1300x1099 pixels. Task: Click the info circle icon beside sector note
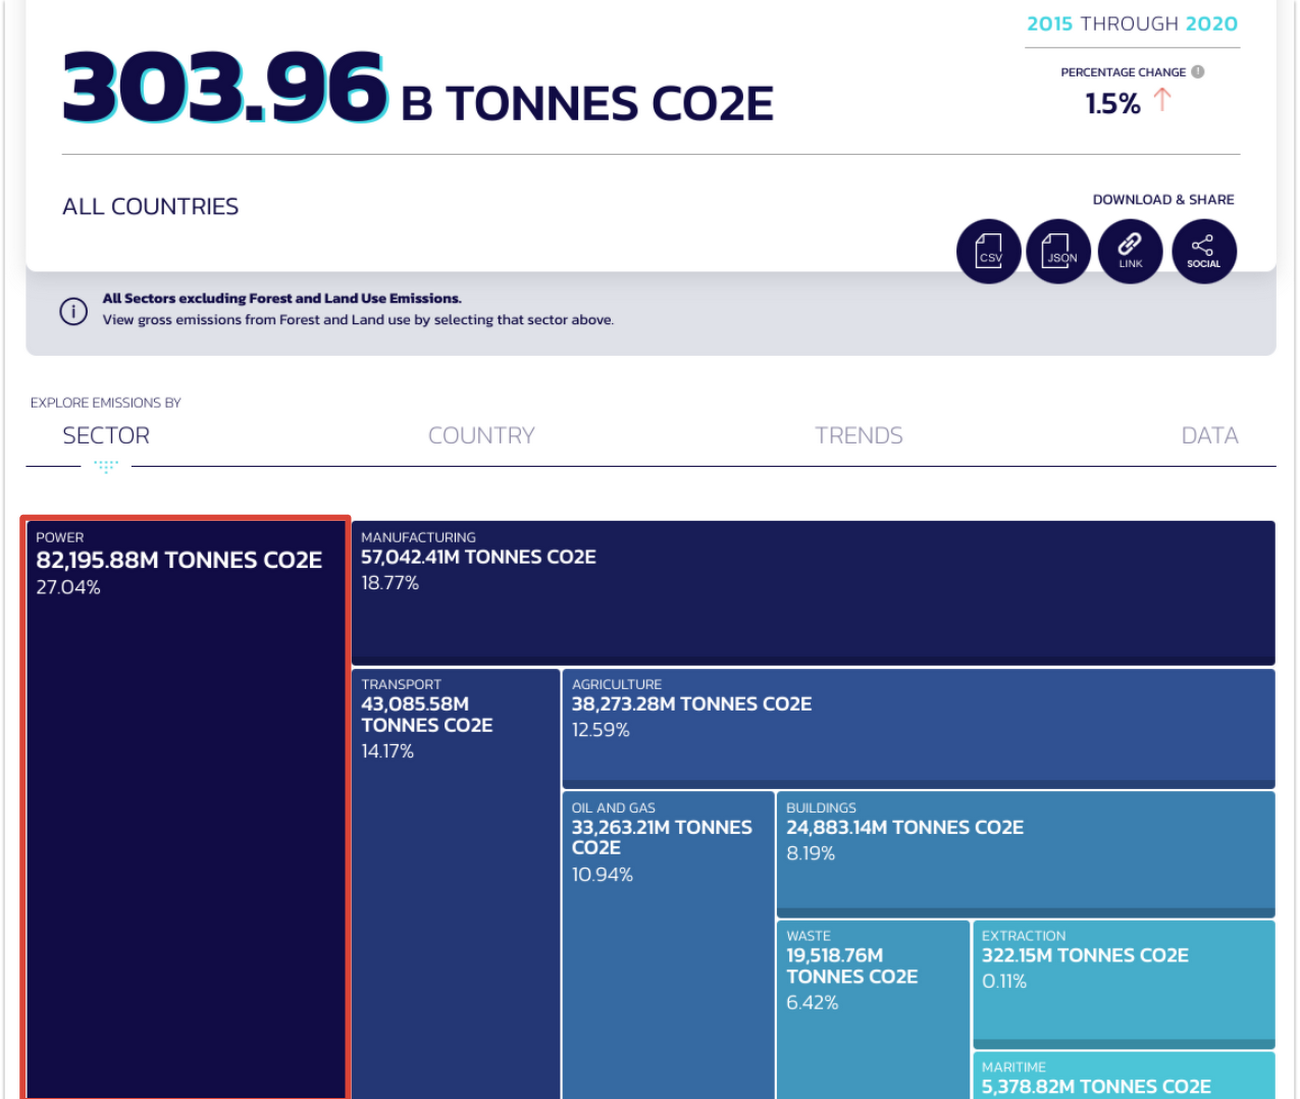click(x=73, y=312)
